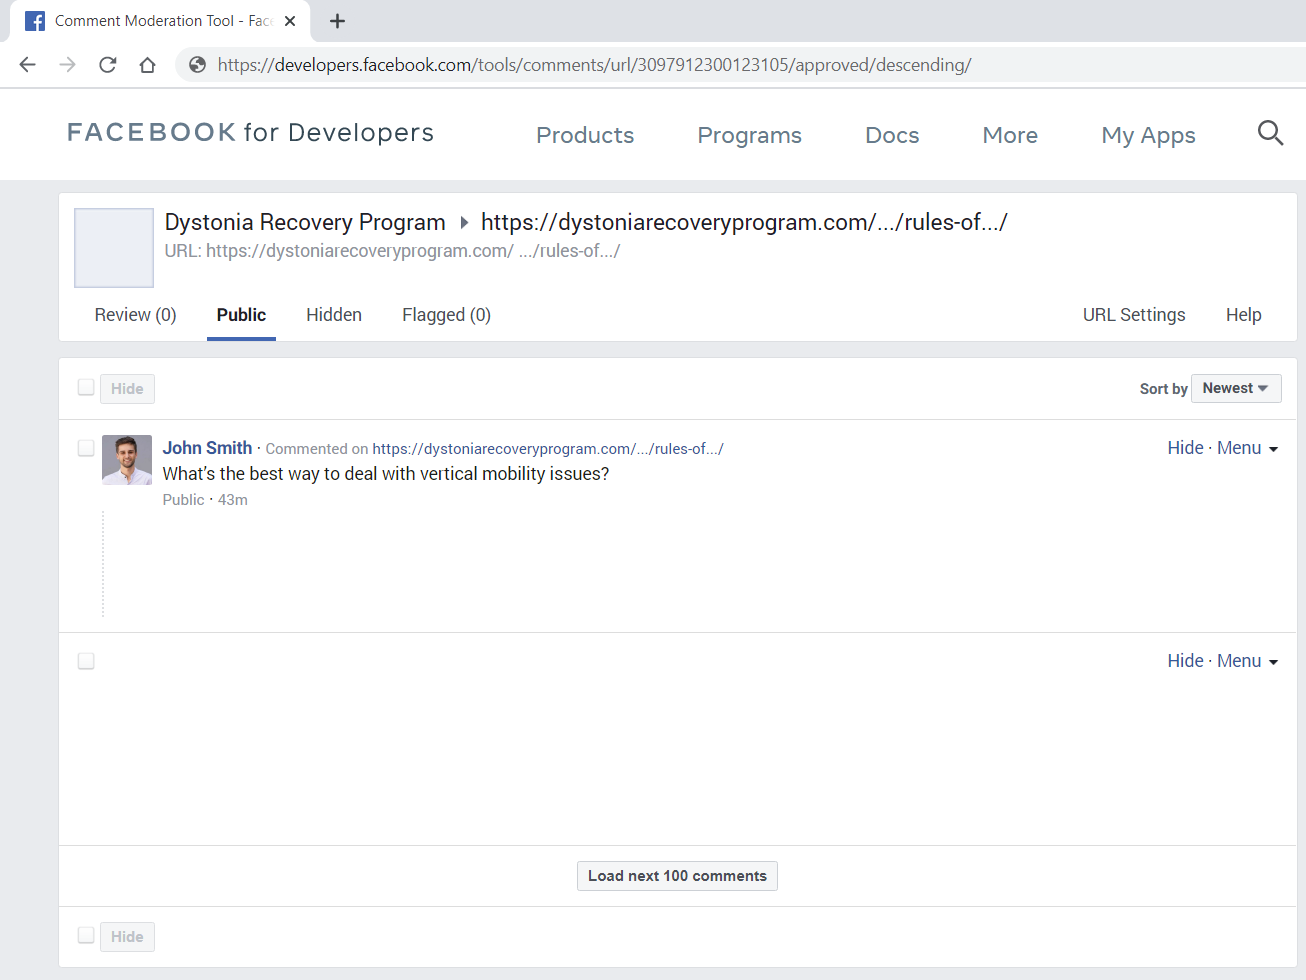Open the More menu
The image size is (1306, 980).
(x=1010, y=135)
